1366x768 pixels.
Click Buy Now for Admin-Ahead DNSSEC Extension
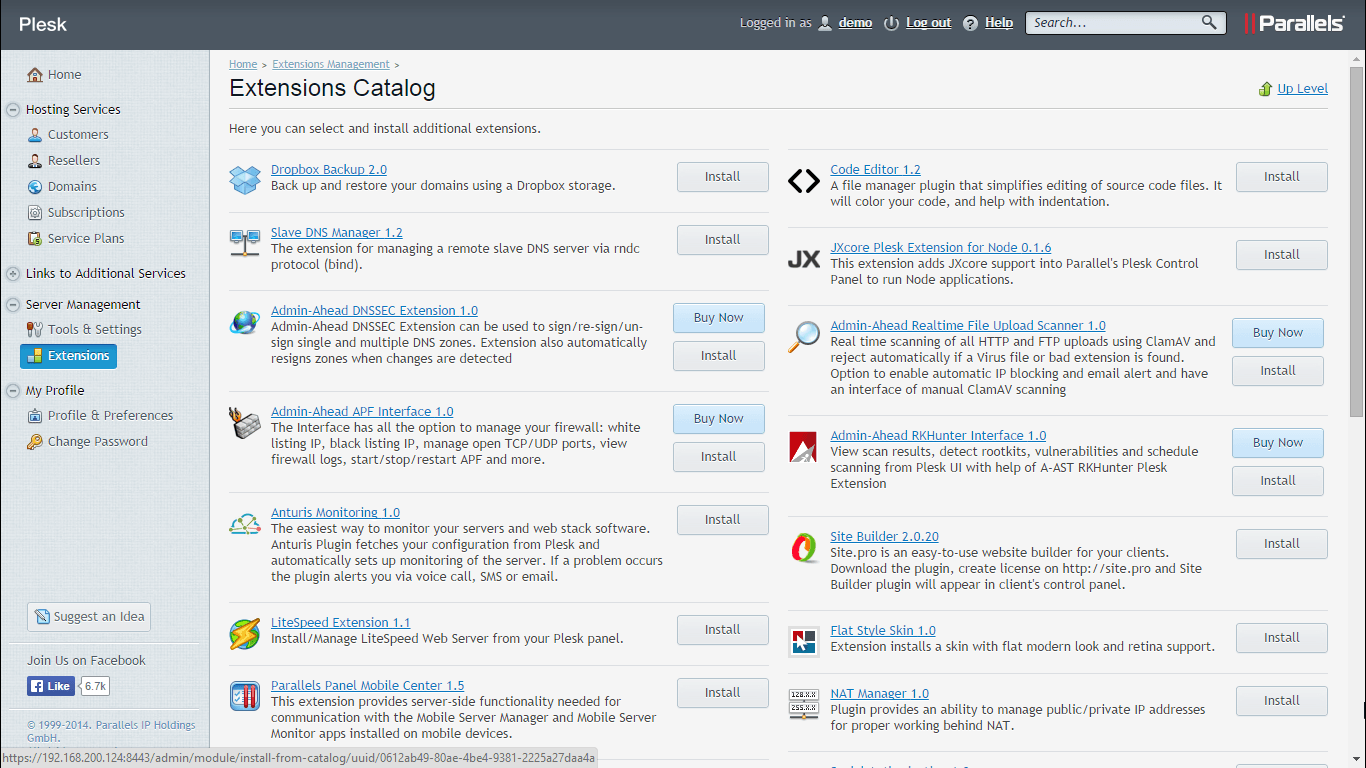coord(718,318)
